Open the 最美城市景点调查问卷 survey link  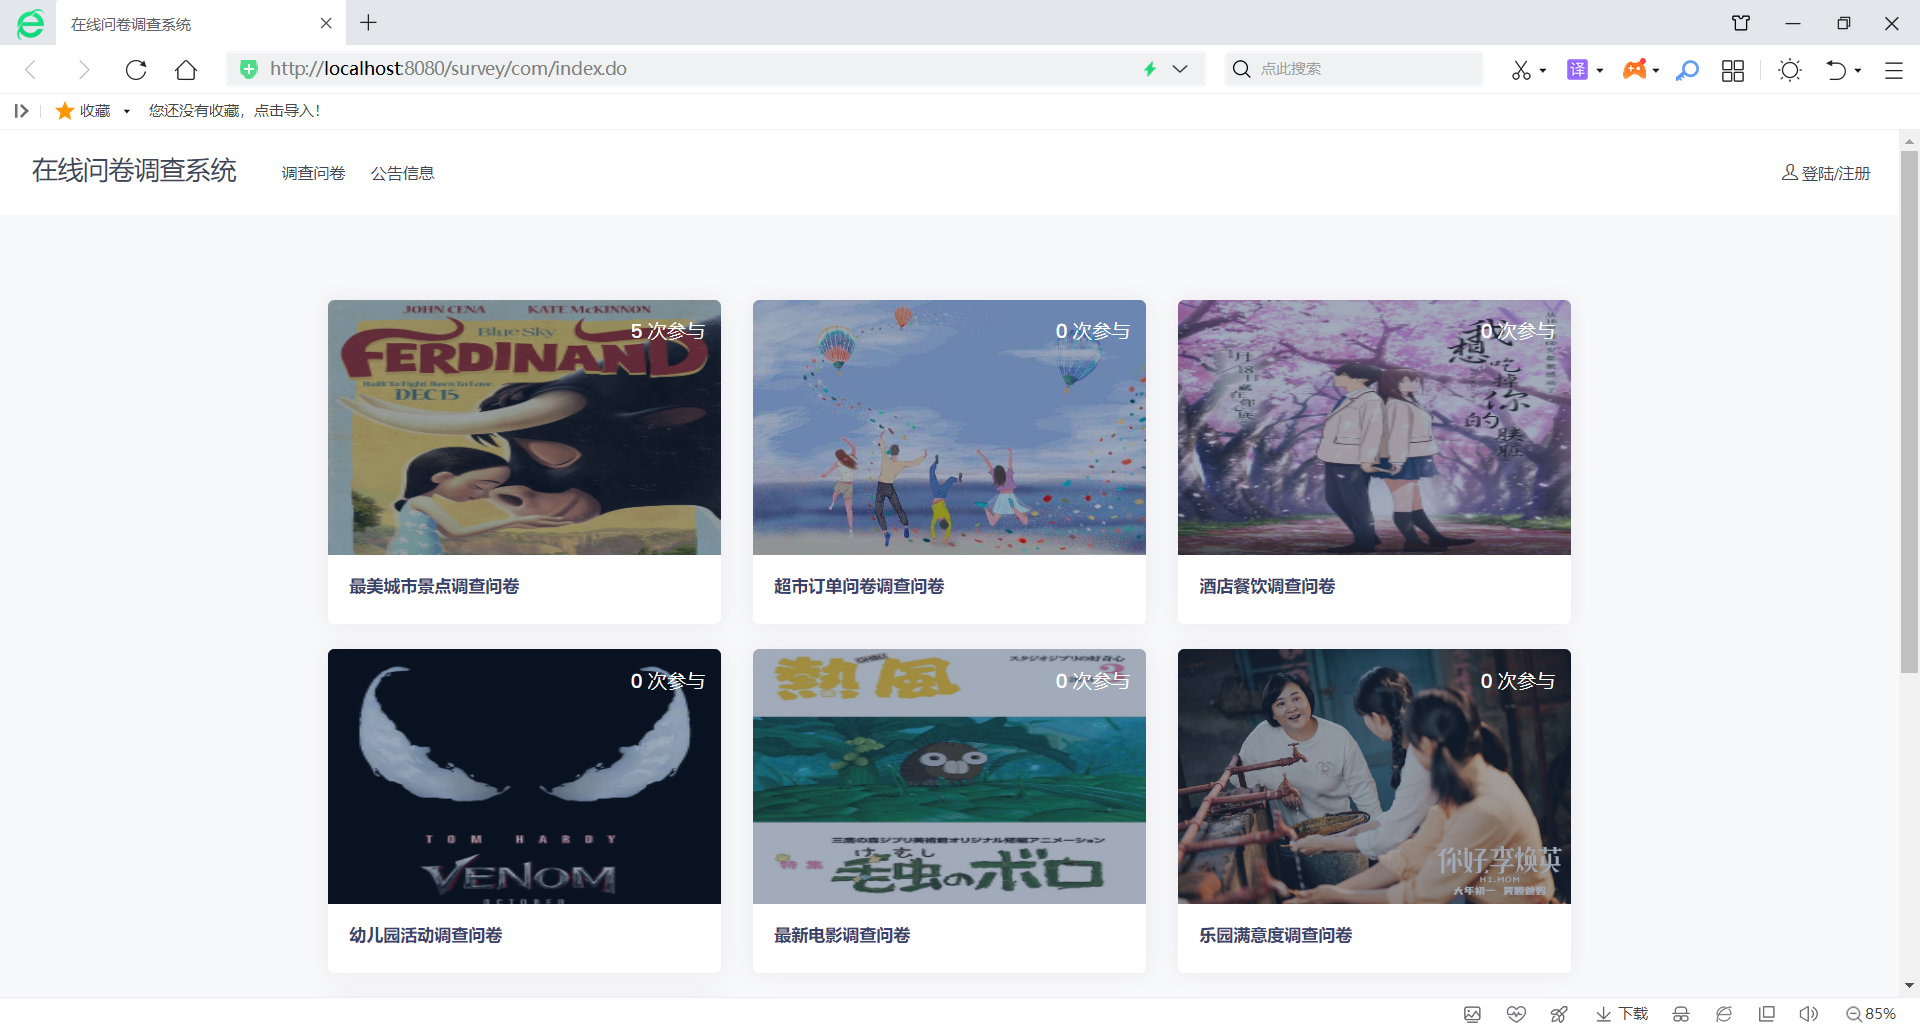[434, 586]
